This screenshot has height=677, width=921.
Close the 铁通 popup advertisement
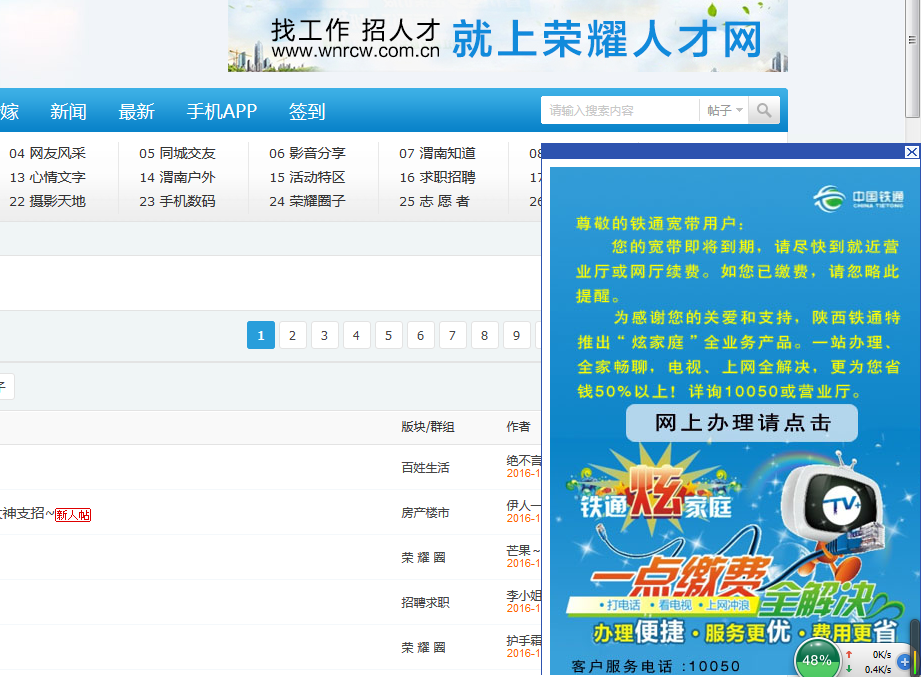click(911, 152)
